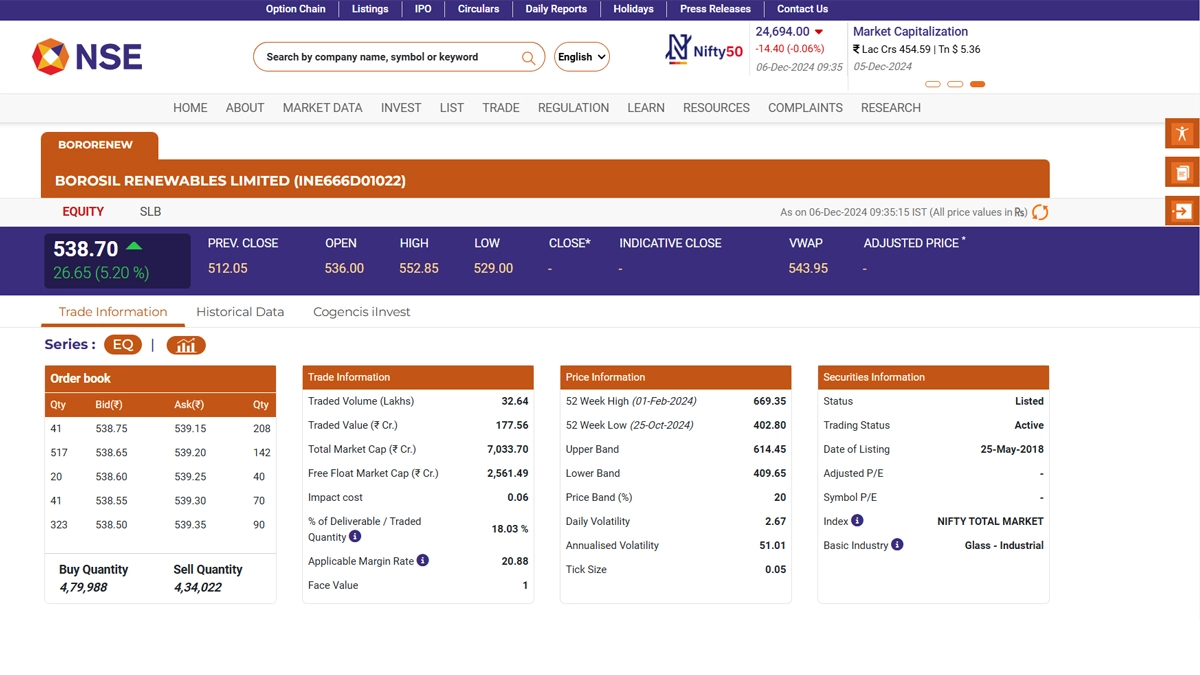Click the company search input field

pyautogui.click(x=385, y=57)
